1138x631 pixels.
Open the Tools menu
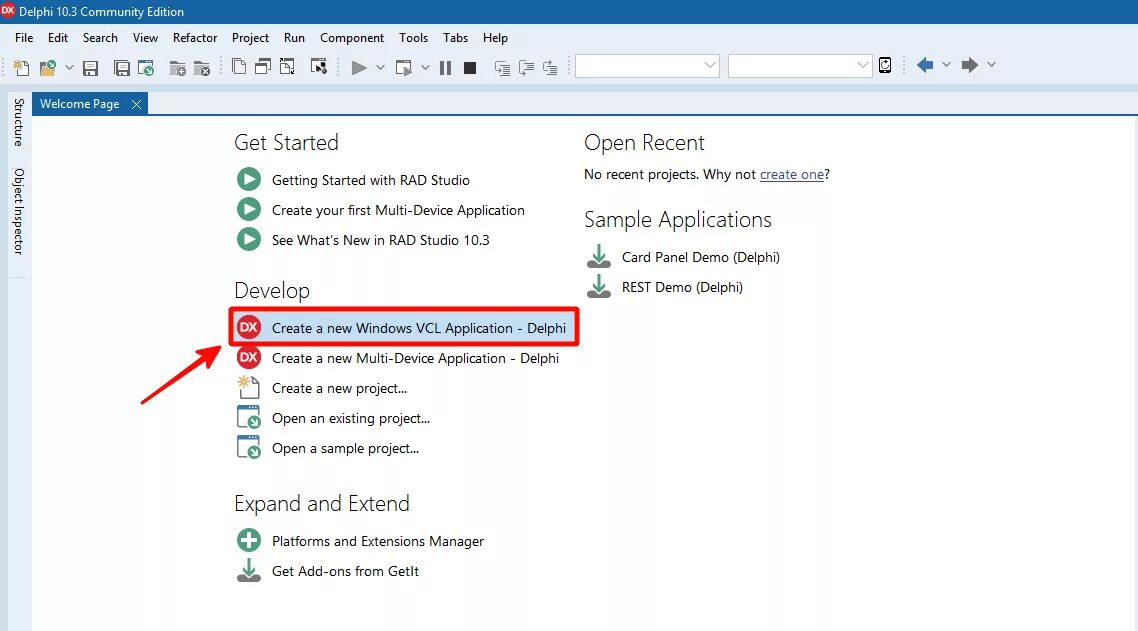414,38
